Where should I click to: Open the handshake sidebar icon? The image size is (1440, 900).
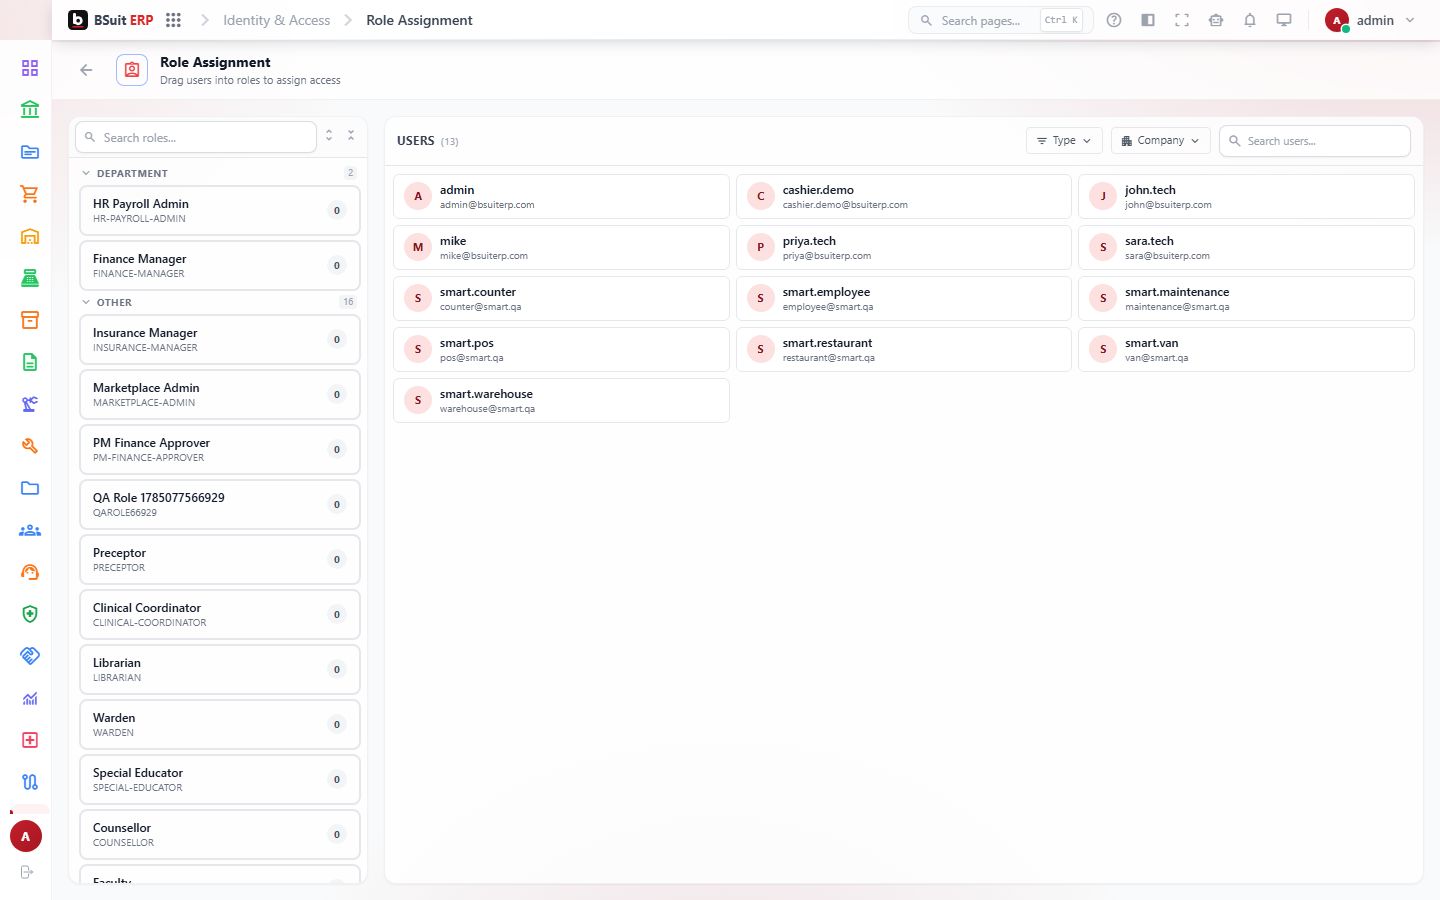coord(30,656)
